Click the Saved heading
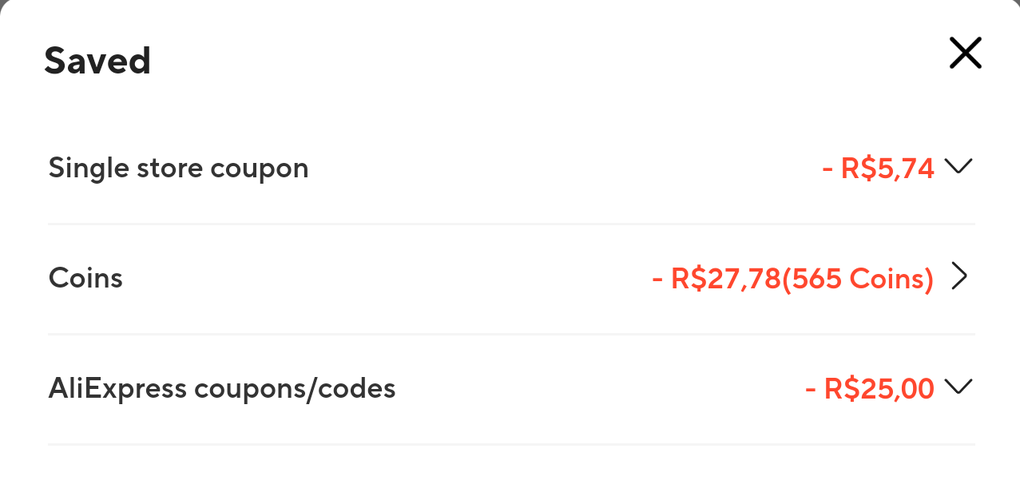 97,61
